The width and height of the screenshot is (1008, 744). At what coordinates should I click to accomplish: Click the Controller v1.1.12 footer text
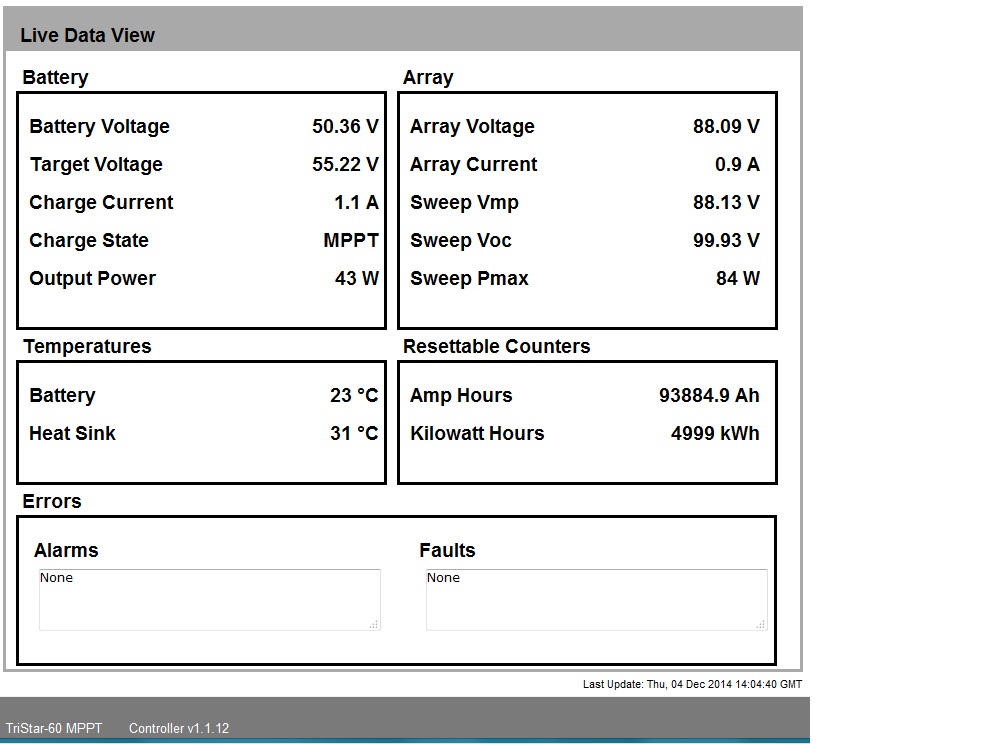(x=179, y=729)
